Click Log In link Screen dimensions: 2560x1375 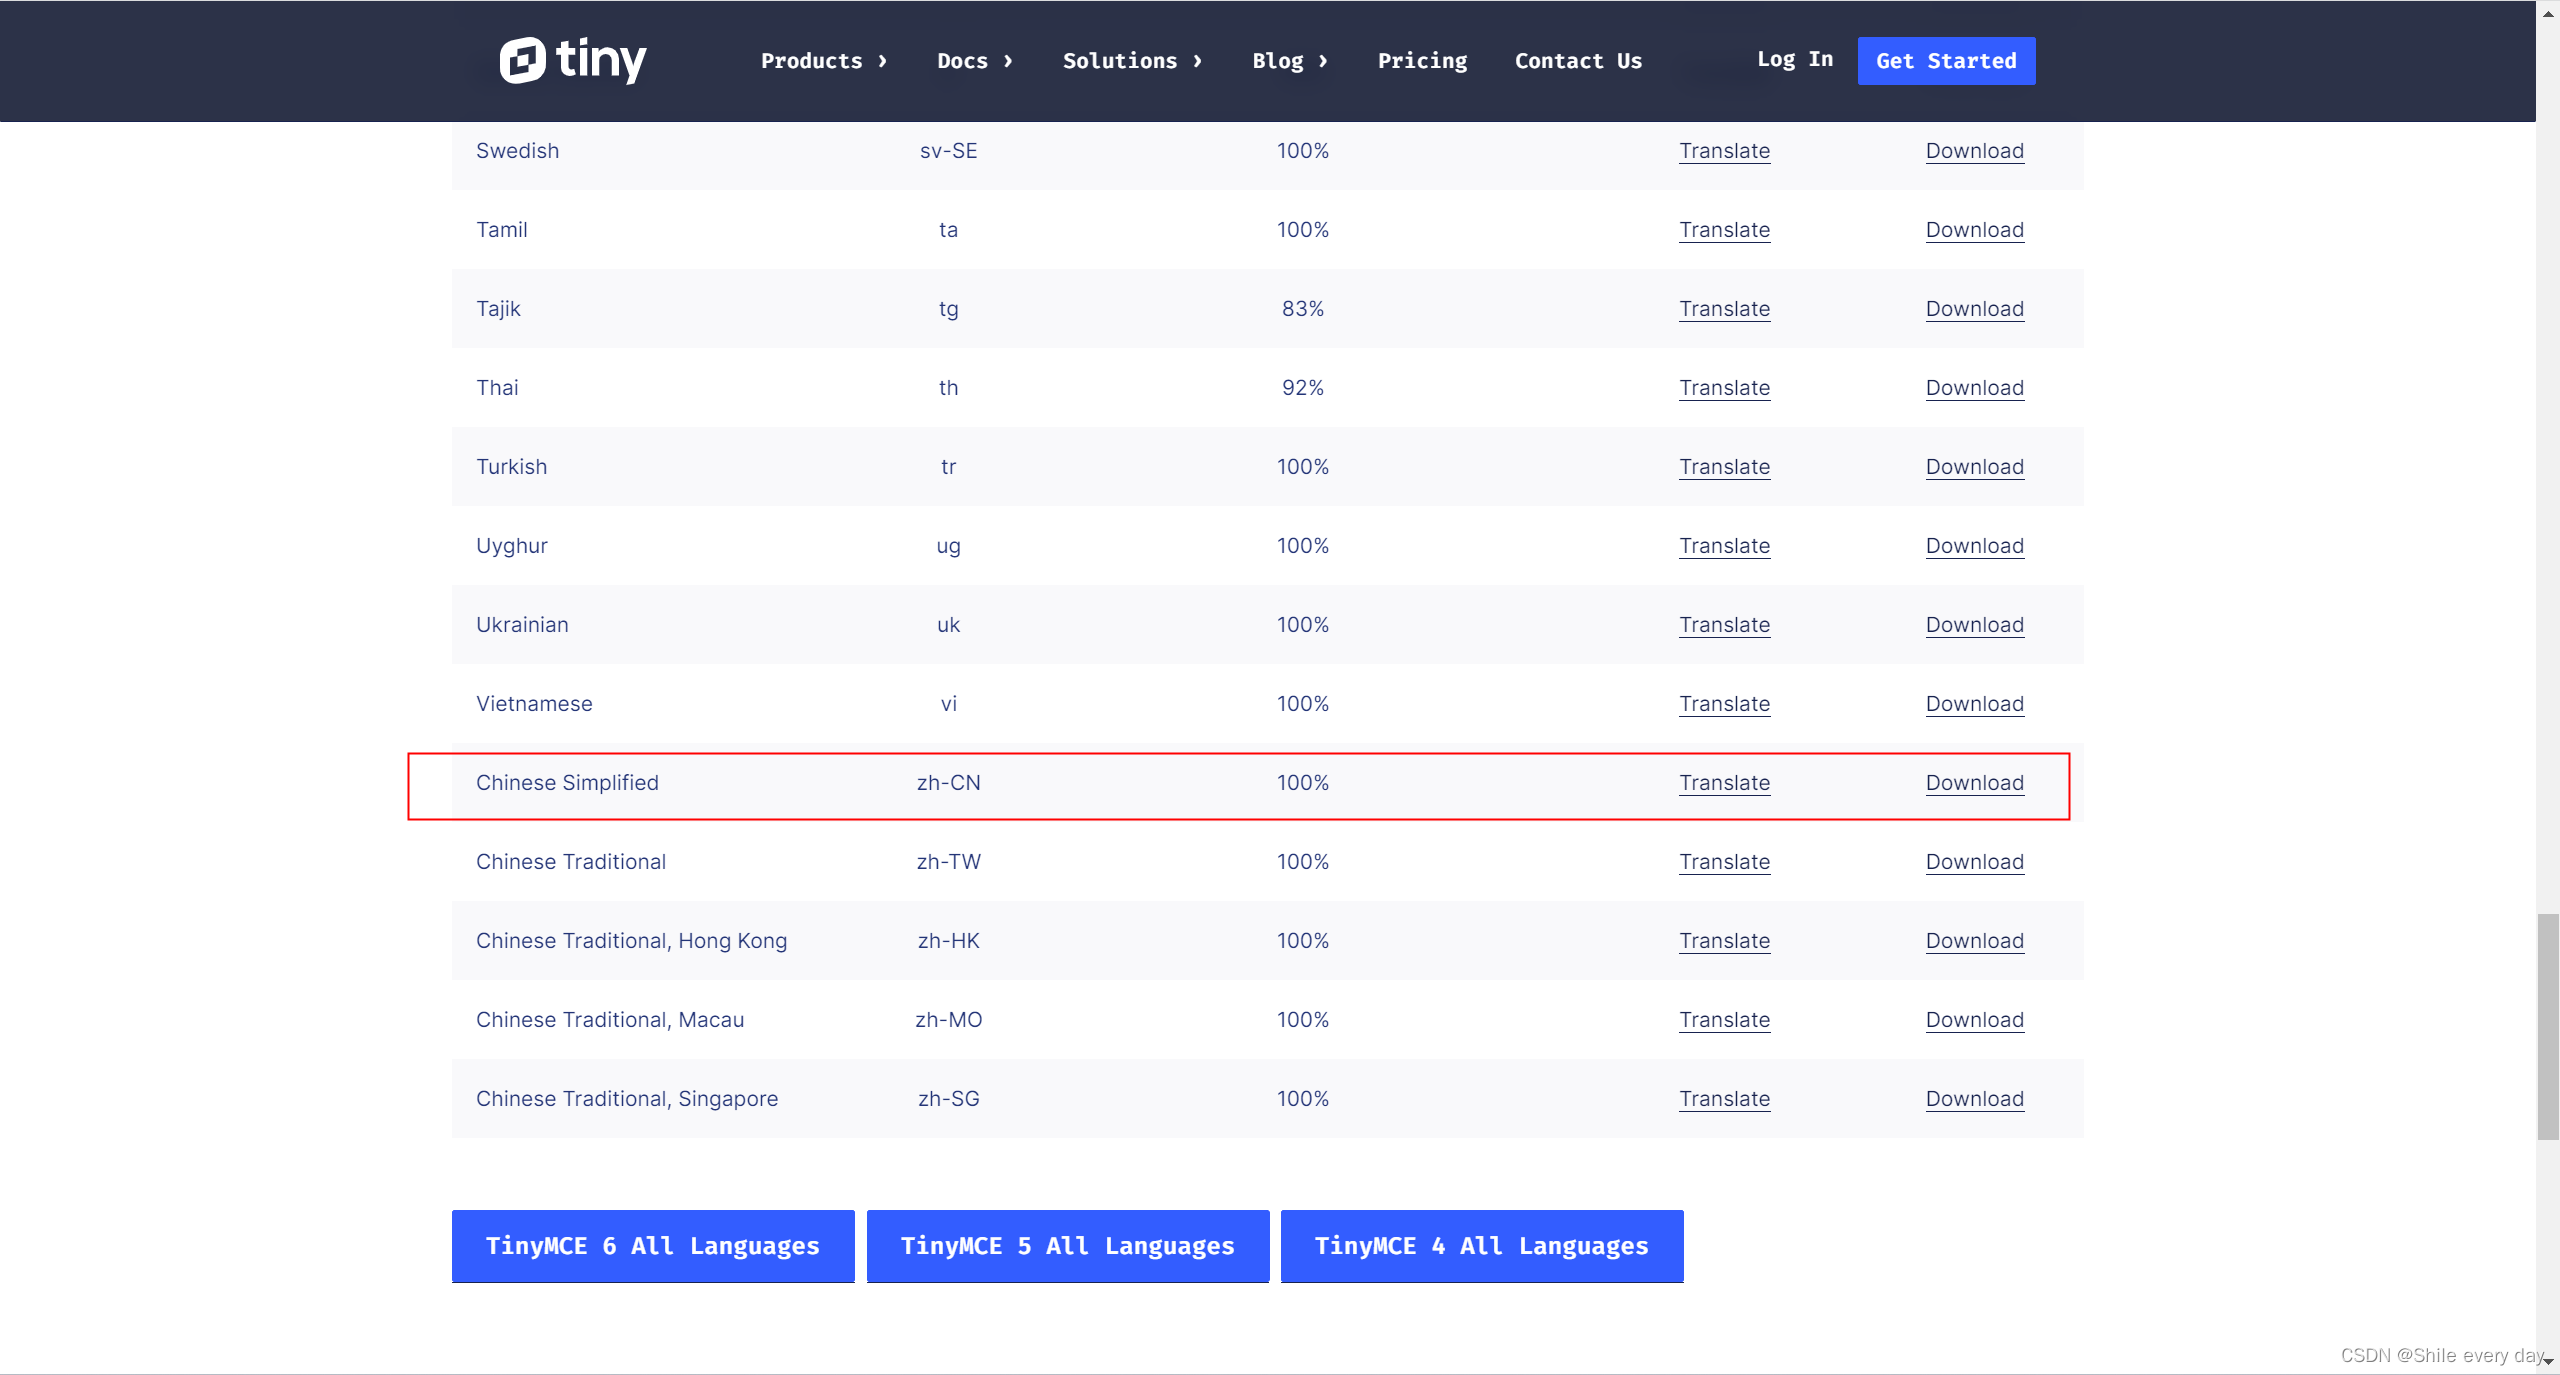point(1795,61)
